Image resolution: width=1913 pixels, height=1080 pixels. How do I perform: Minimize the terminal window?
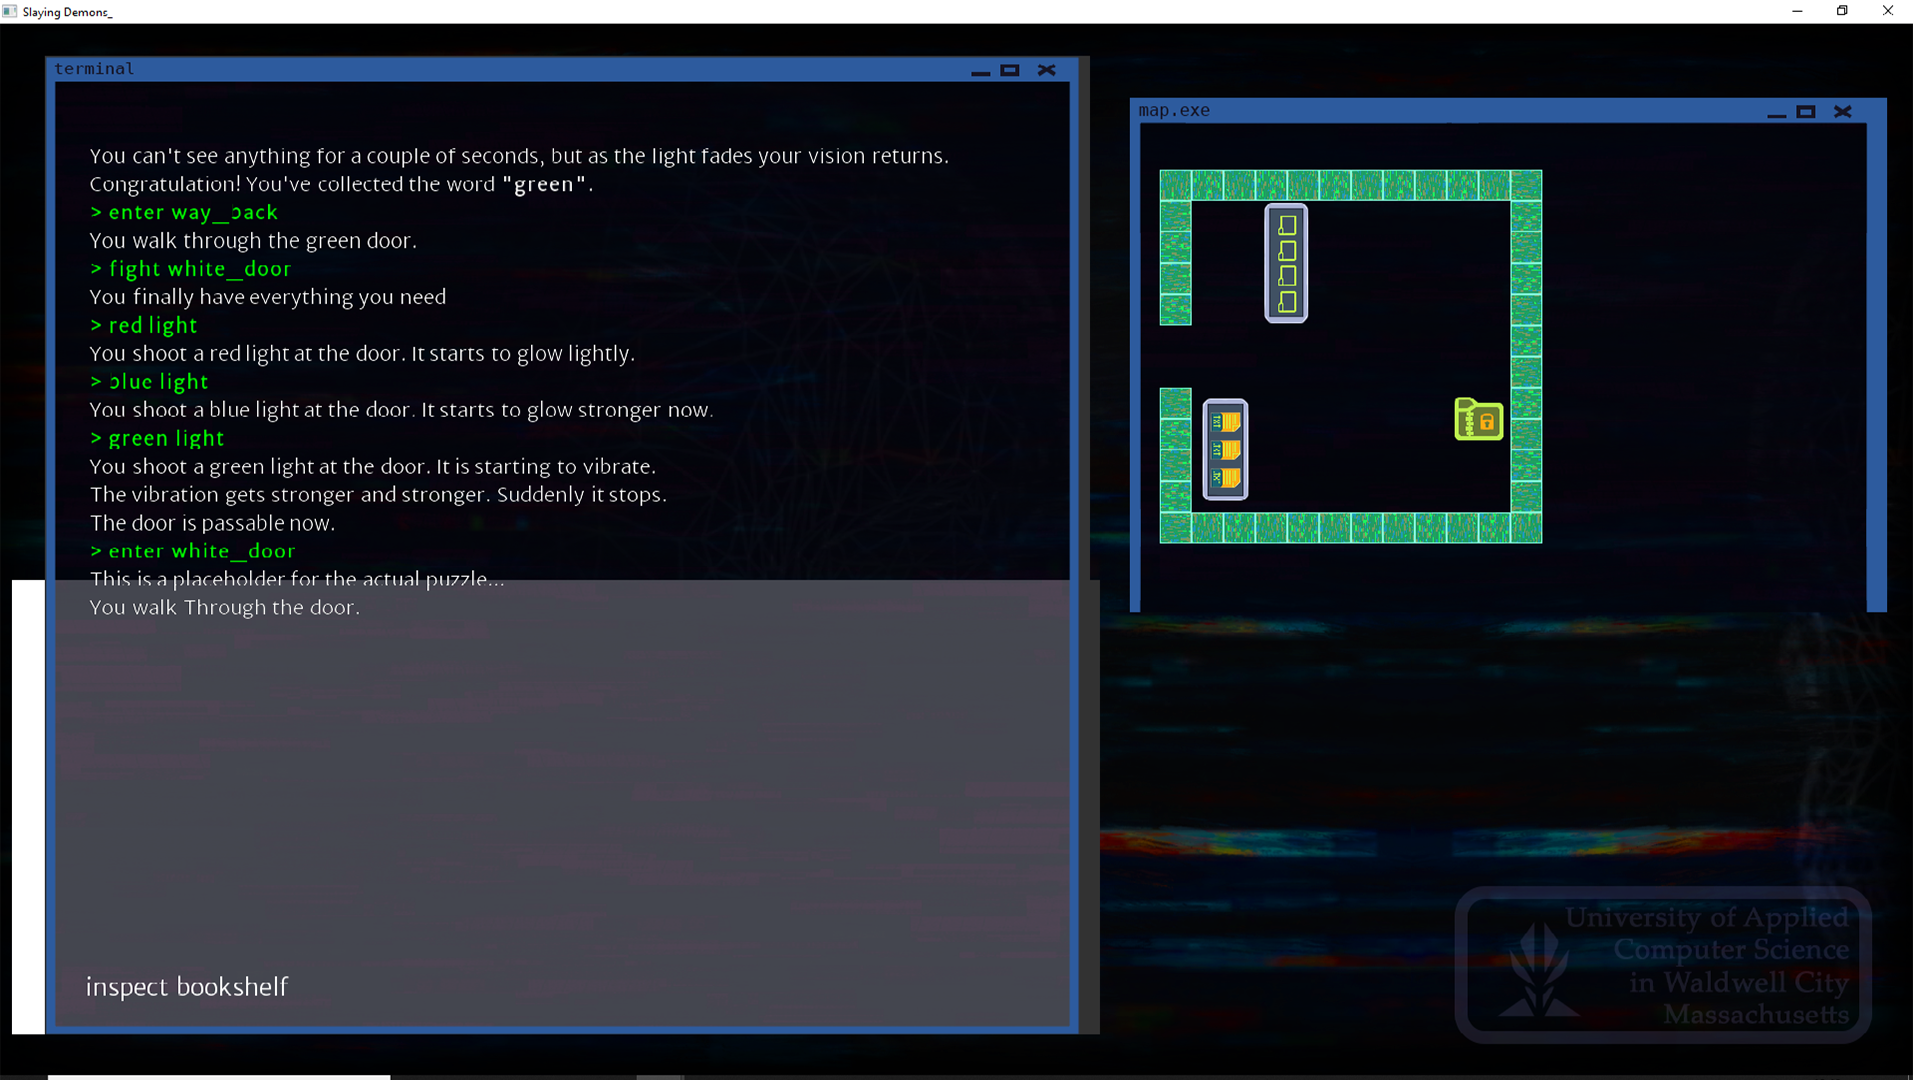click(980, 71)
